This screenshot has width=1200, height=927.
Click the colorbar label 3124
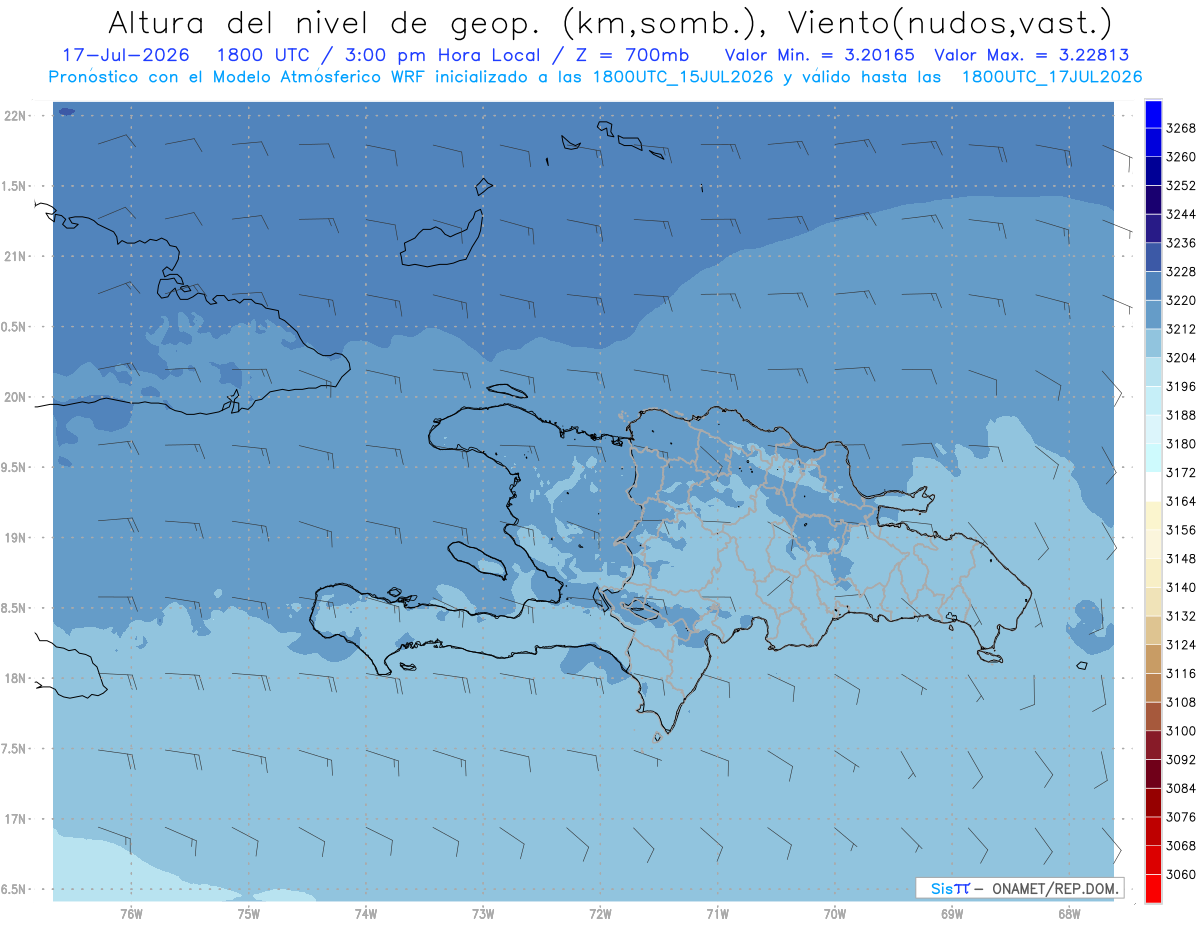click(1181, 645)
